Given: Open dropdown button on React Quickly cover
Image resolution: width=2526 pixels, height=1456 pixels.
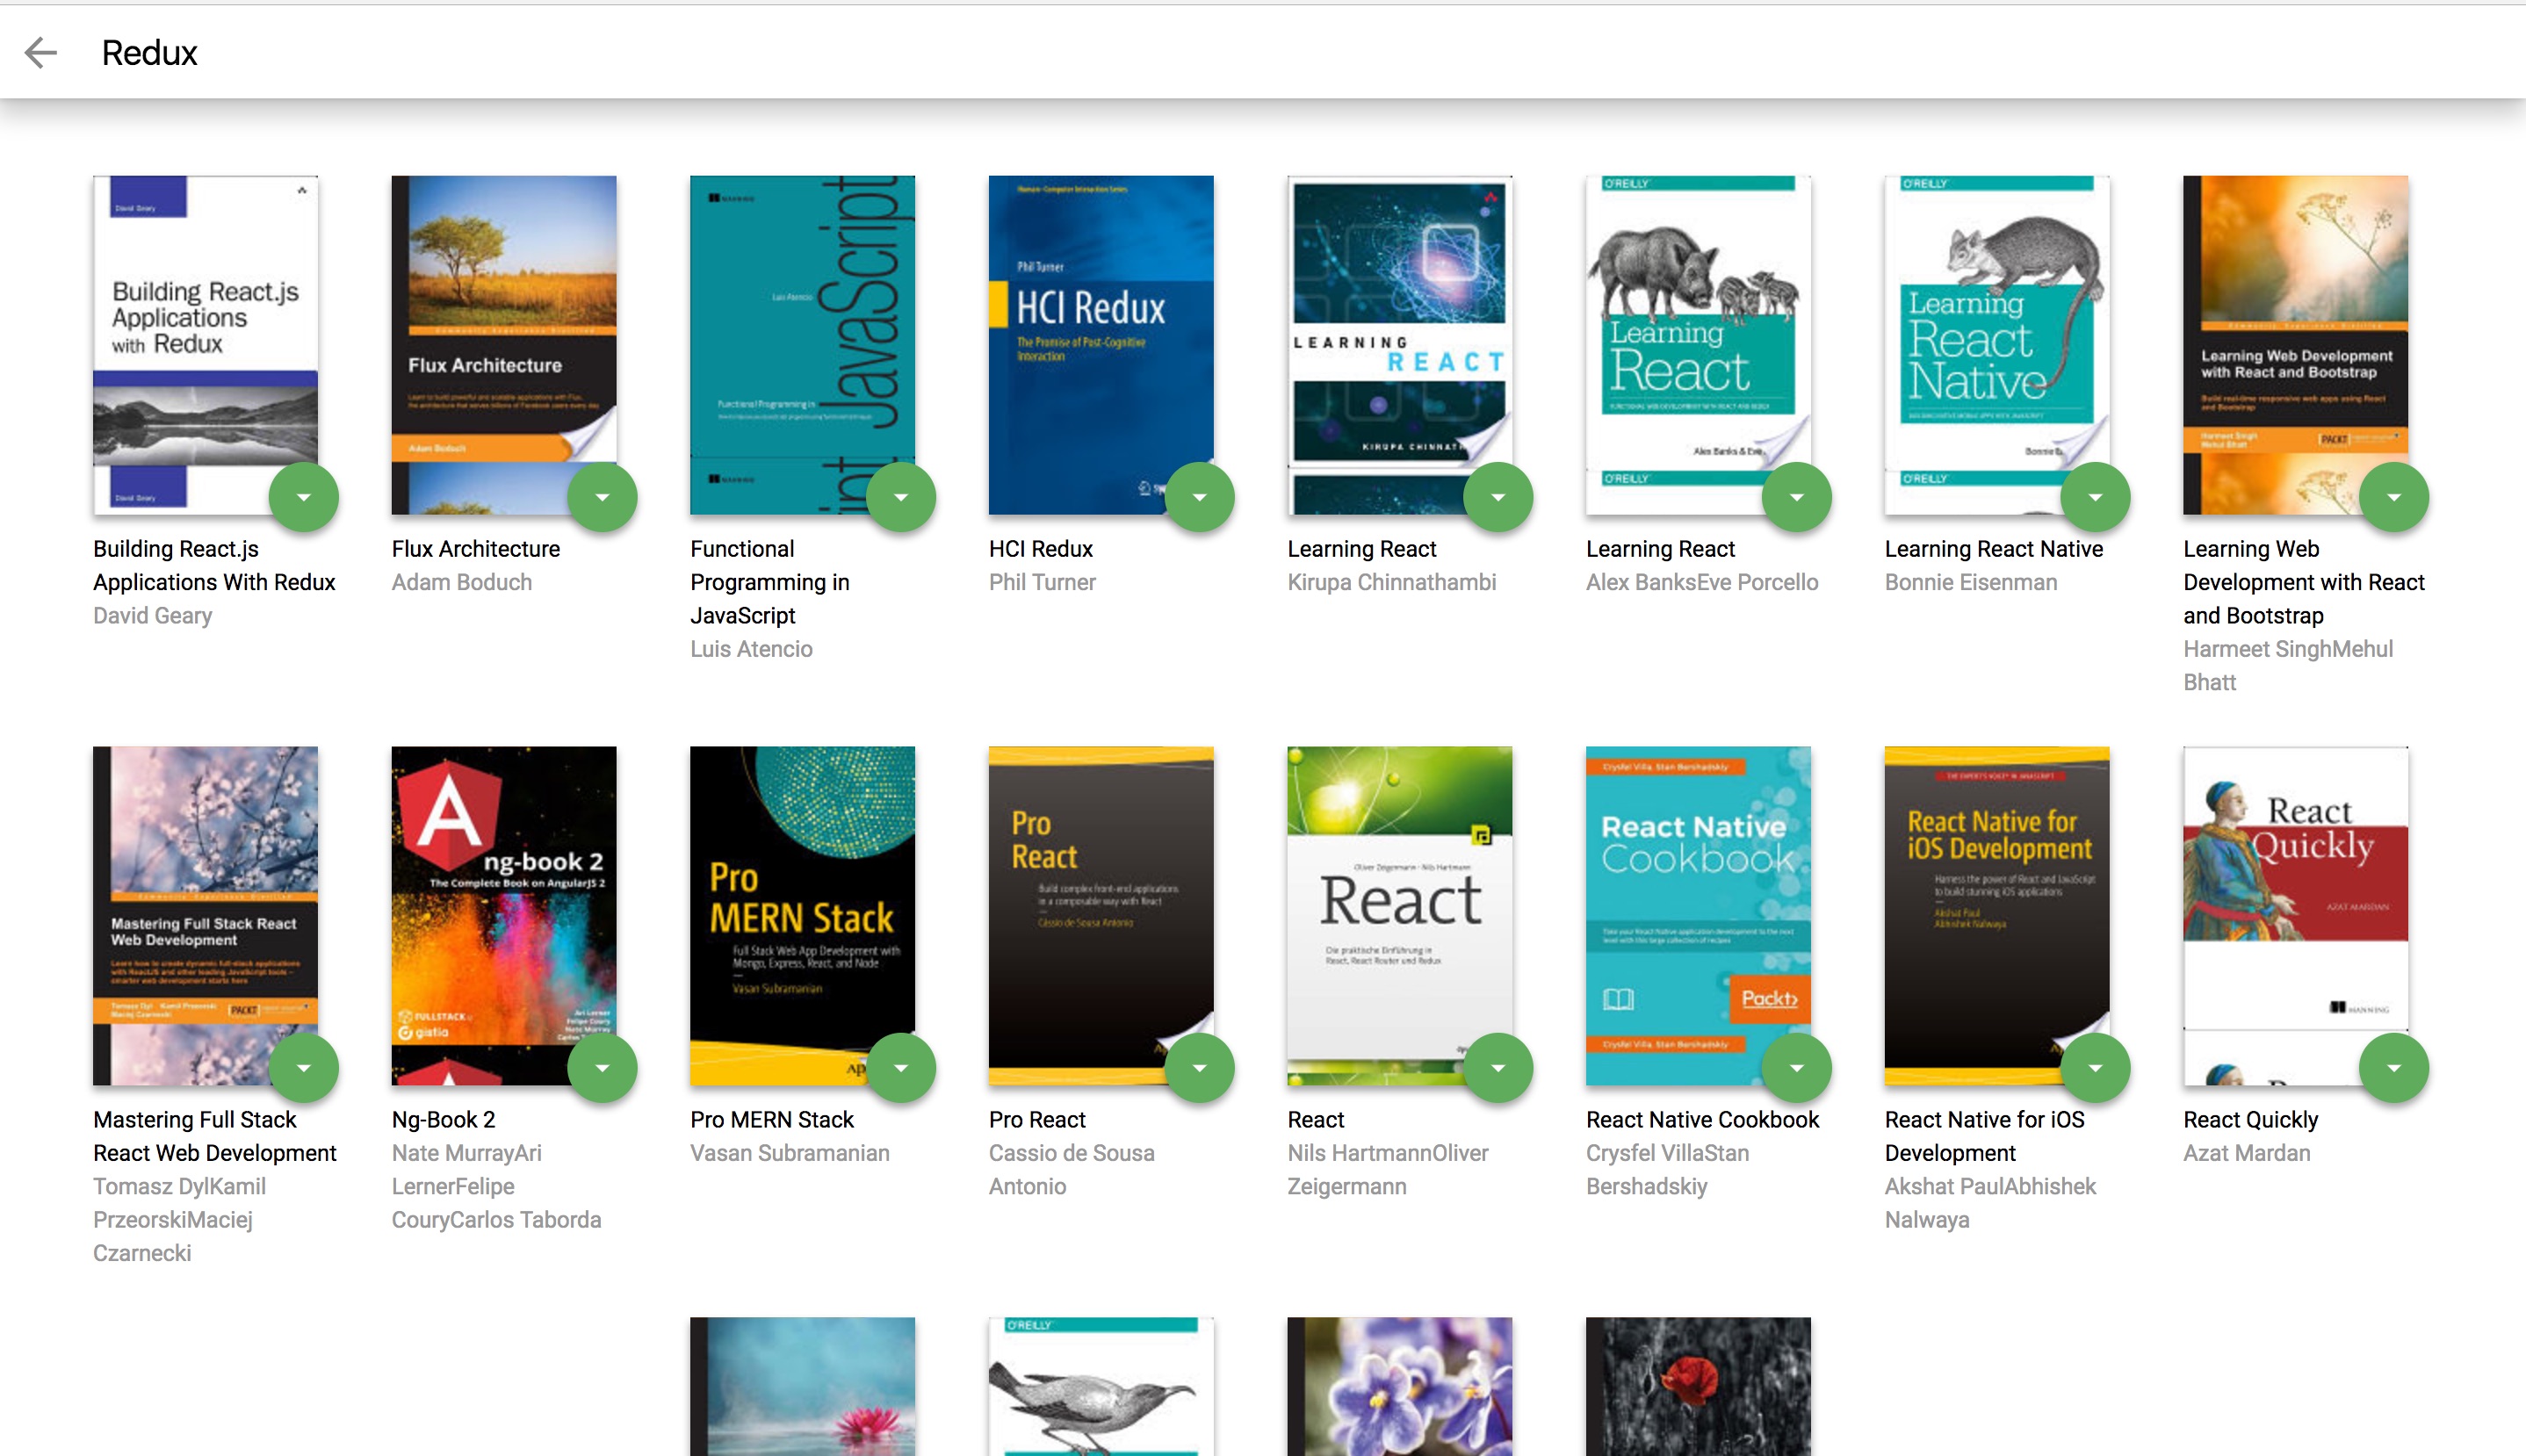Looking at the screenshot, I should pos(2394,1068).
